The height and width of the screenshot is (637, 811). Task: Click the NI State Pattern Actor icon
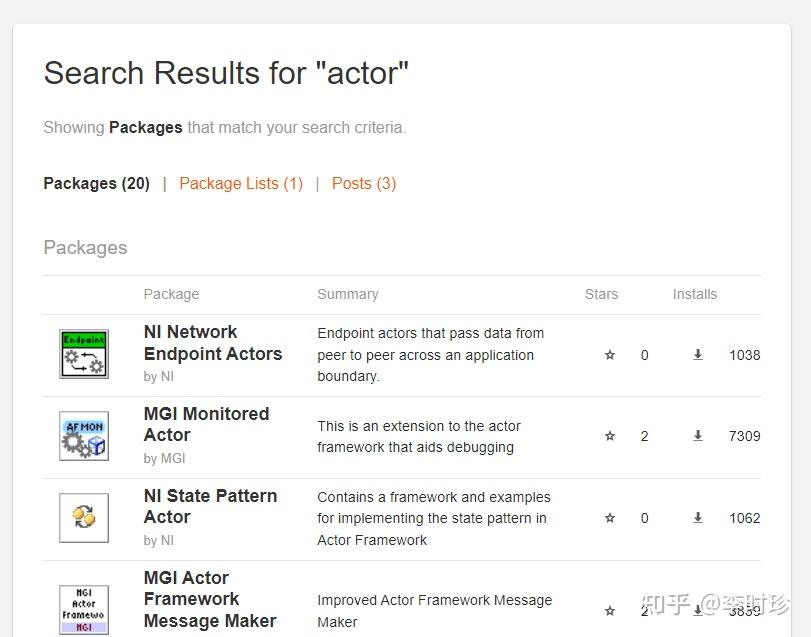pos(84,518)
